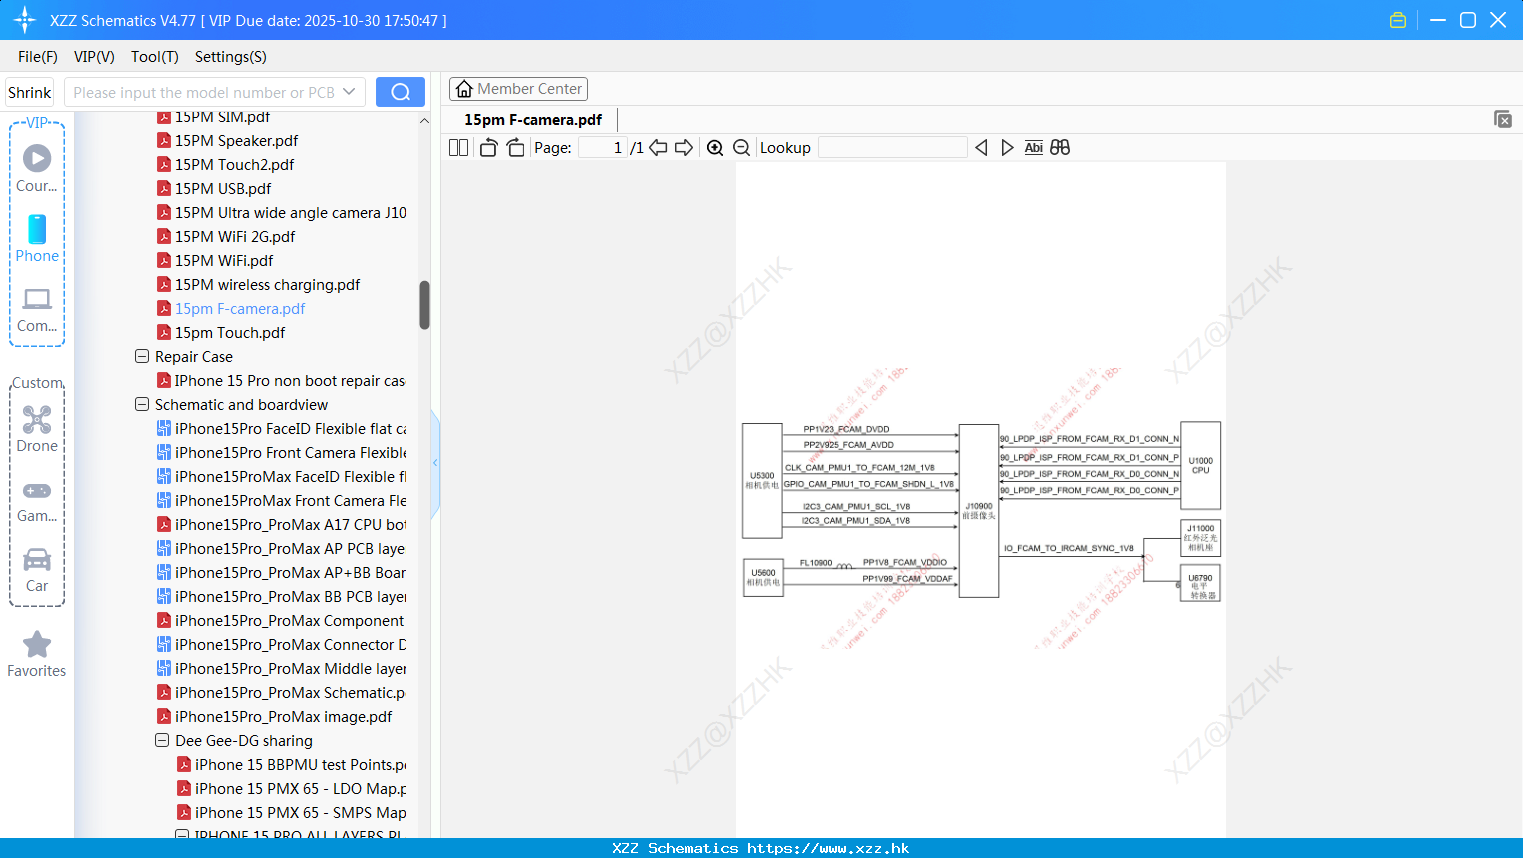The width and height of the screenshot is (1523, 858).
Task: Open the Tool(T) menu
Action: click(155, 57)
